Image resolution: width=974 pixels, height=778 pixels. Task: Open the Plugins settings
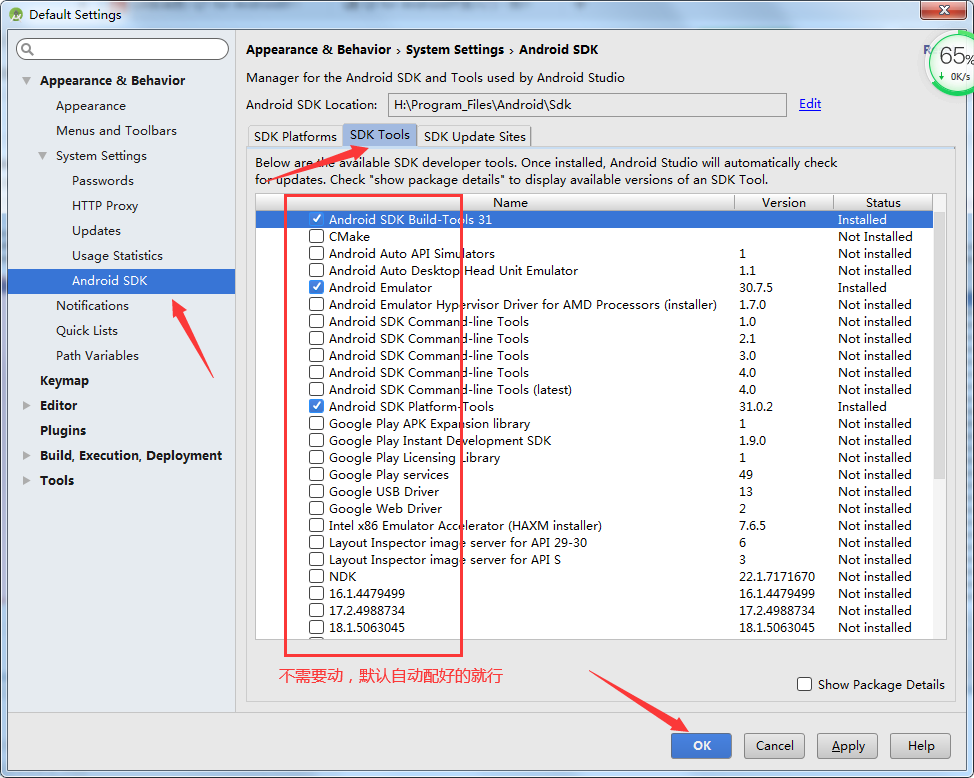click(63, 431)
